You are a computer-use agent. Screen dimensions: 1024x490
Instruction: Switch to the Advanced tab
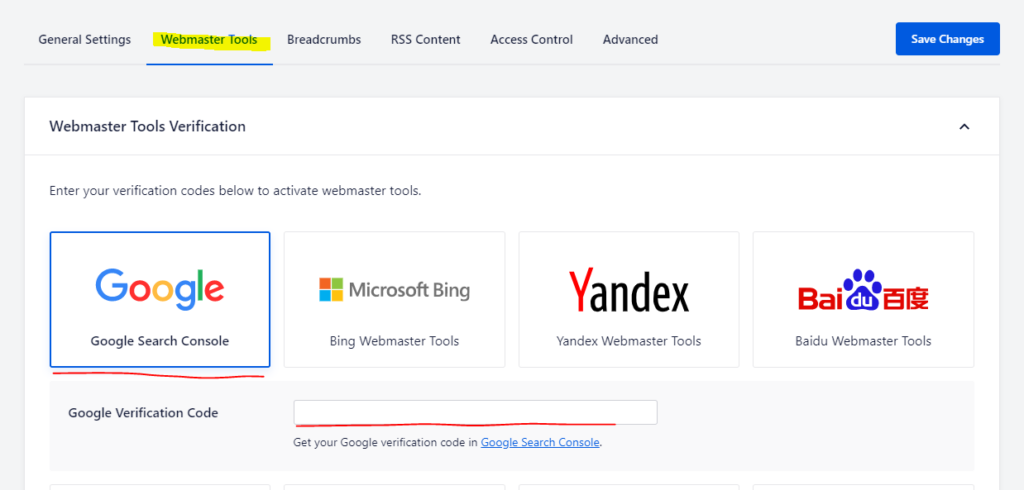pos(630,40)
